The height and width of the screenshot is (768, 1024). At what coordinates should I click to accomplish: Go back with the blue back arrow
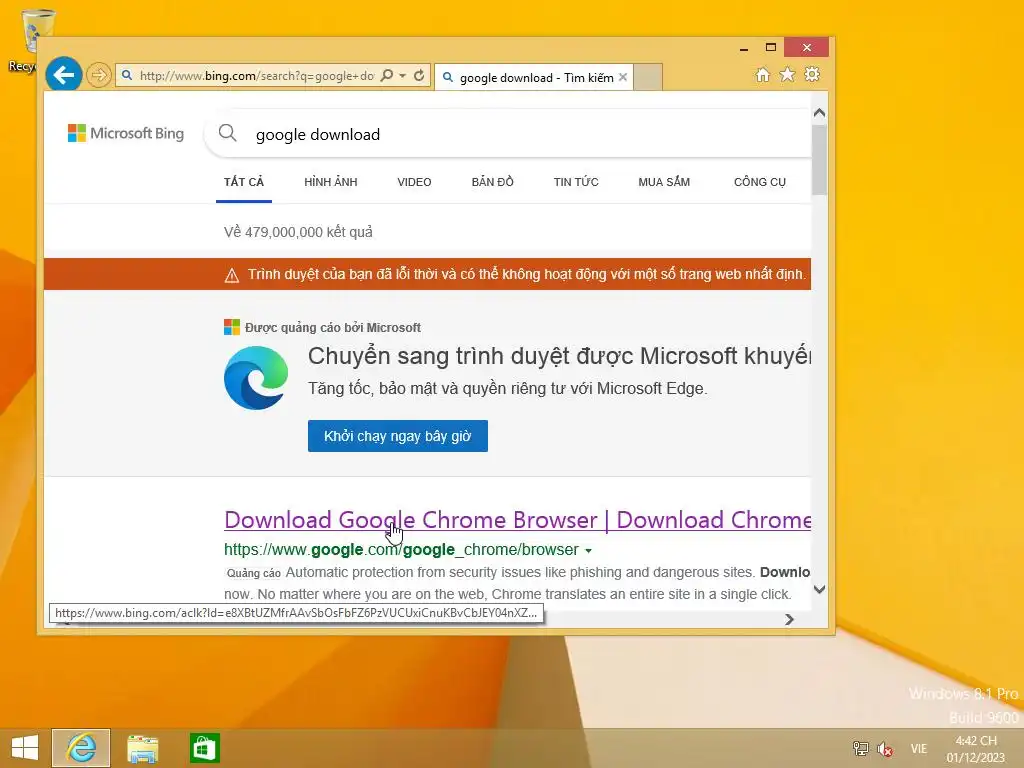(x=63, y=75)
